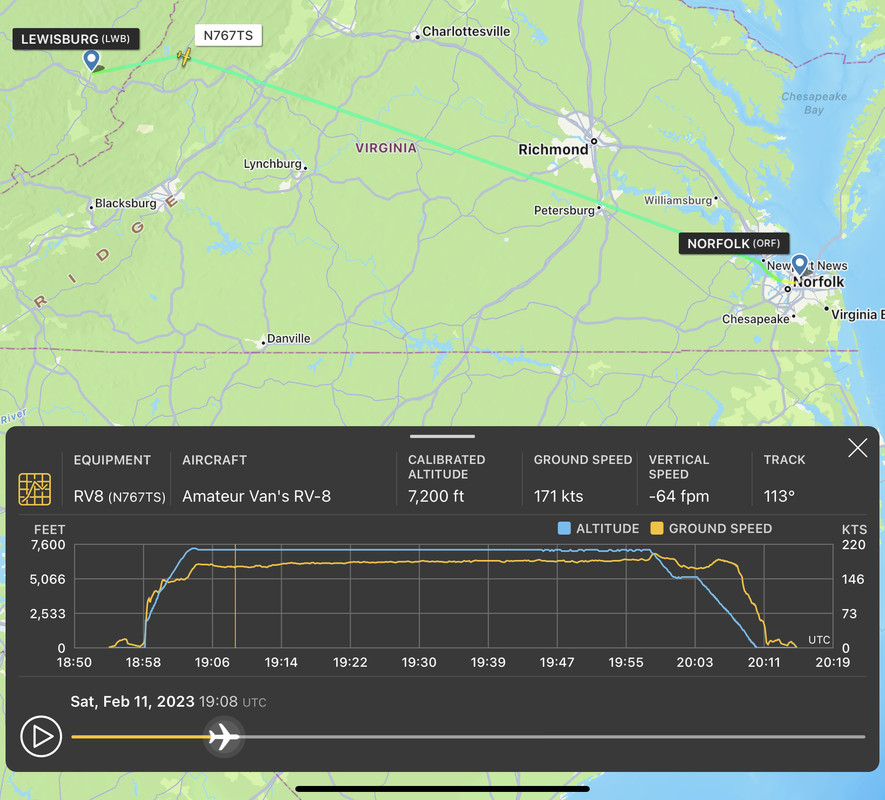
Task: Click the N767TS callsign label
Action: coord(228,36)
